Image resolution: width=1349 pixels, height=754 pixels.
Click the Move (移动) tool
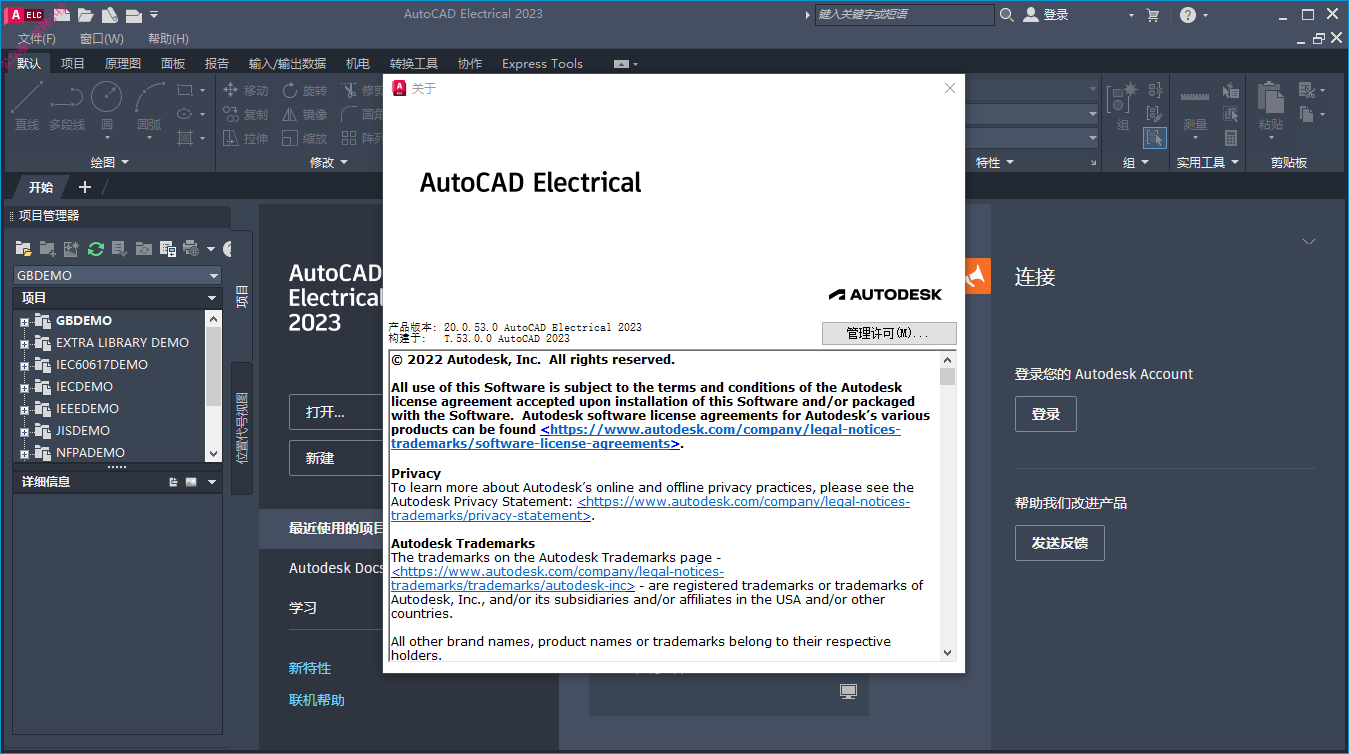245,90
